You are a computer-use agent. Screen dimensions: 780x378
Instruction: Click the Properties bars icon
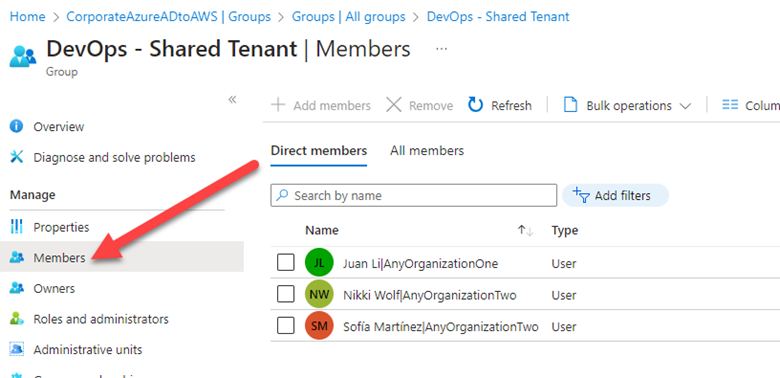click(16, 227)
